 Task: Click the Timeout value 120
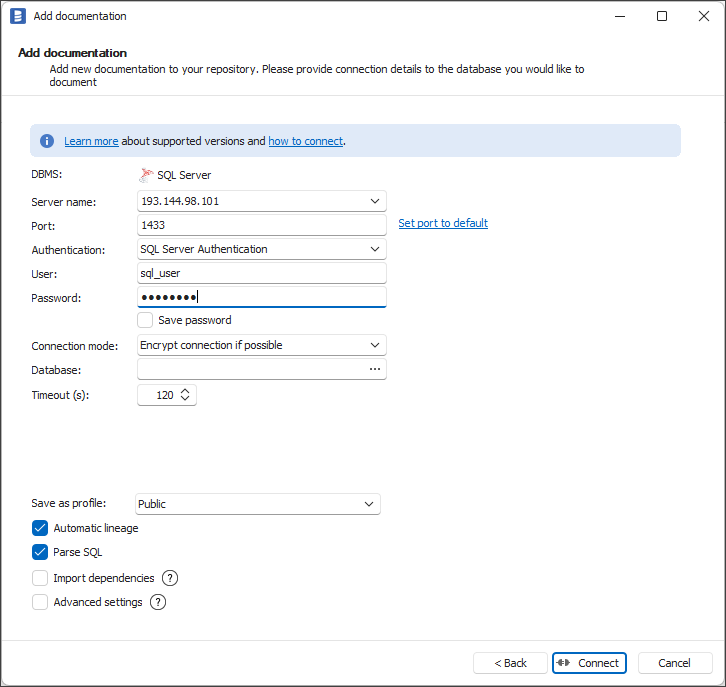[x=165, y=395]
